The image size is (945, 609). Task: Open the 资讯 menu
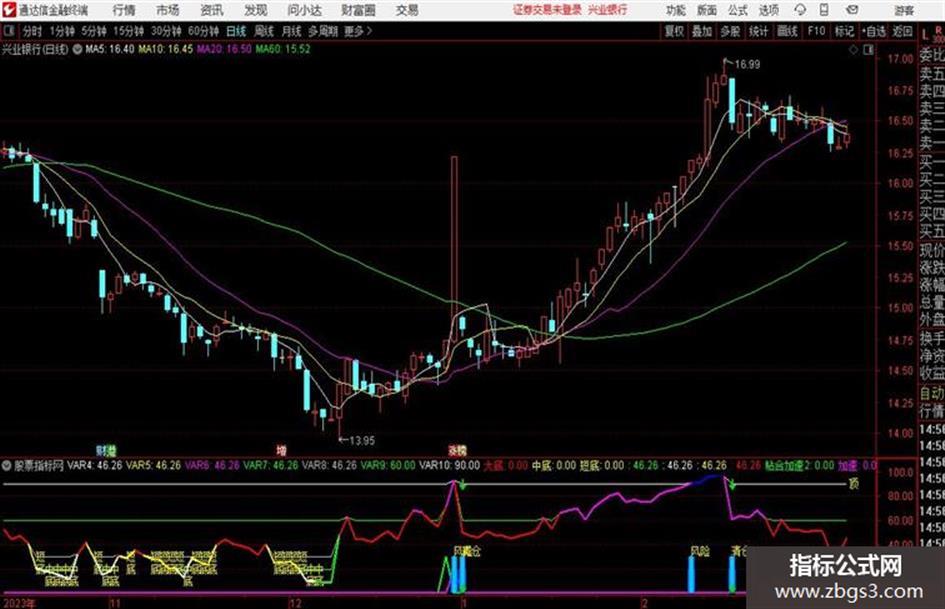[x=212, y=10]
